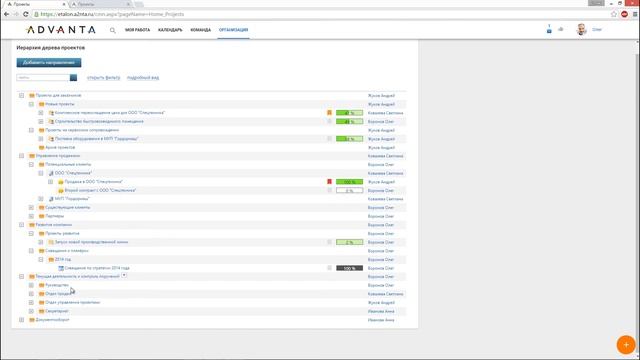Click red status flag on "Продажа в ООО" row
Image resolution: width=640 pixels, height=360 pixels.
pyautogui.click(x=329, y=182)
